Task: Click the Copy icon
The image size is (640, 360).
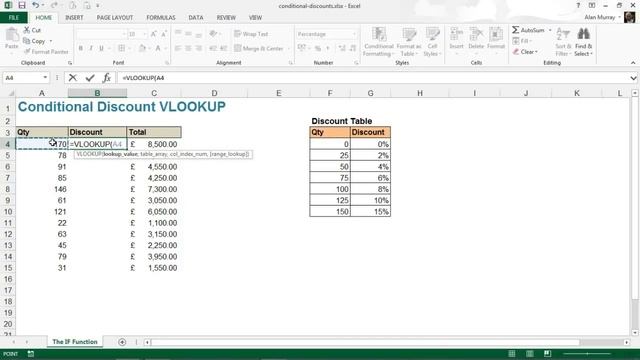Action: coord(27,41)
